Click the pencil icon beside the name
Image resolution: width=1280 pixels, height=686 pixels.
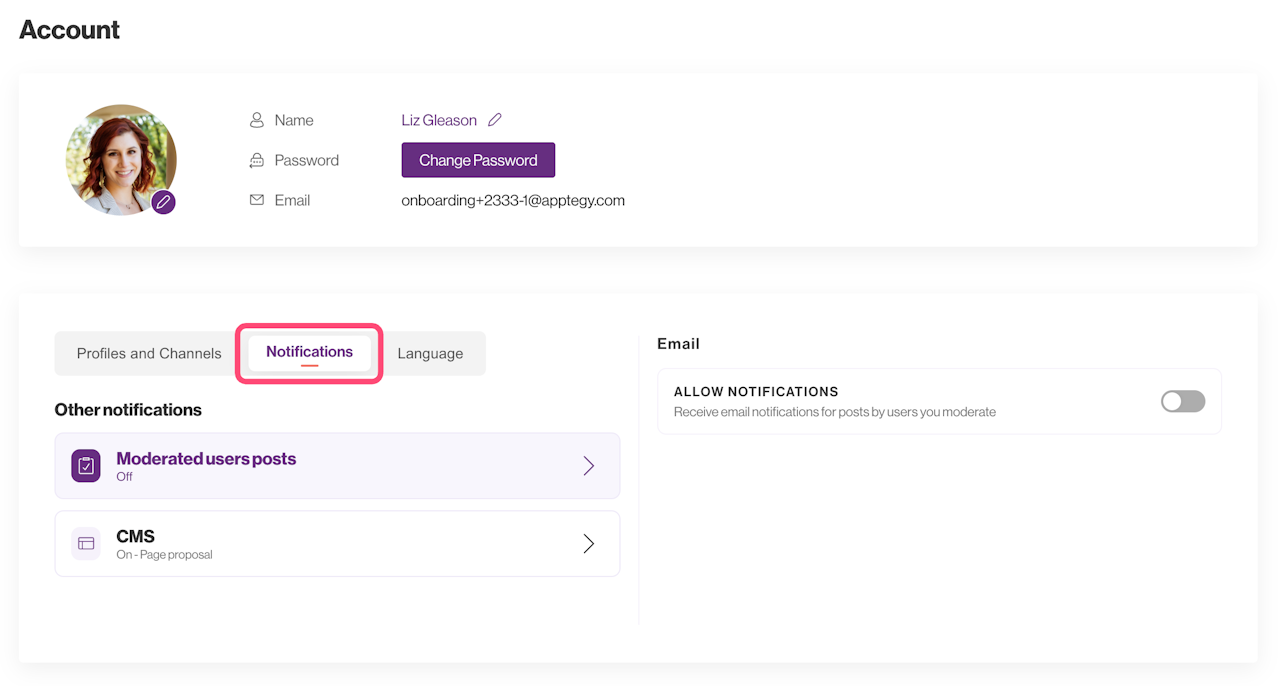click(495, 120)
